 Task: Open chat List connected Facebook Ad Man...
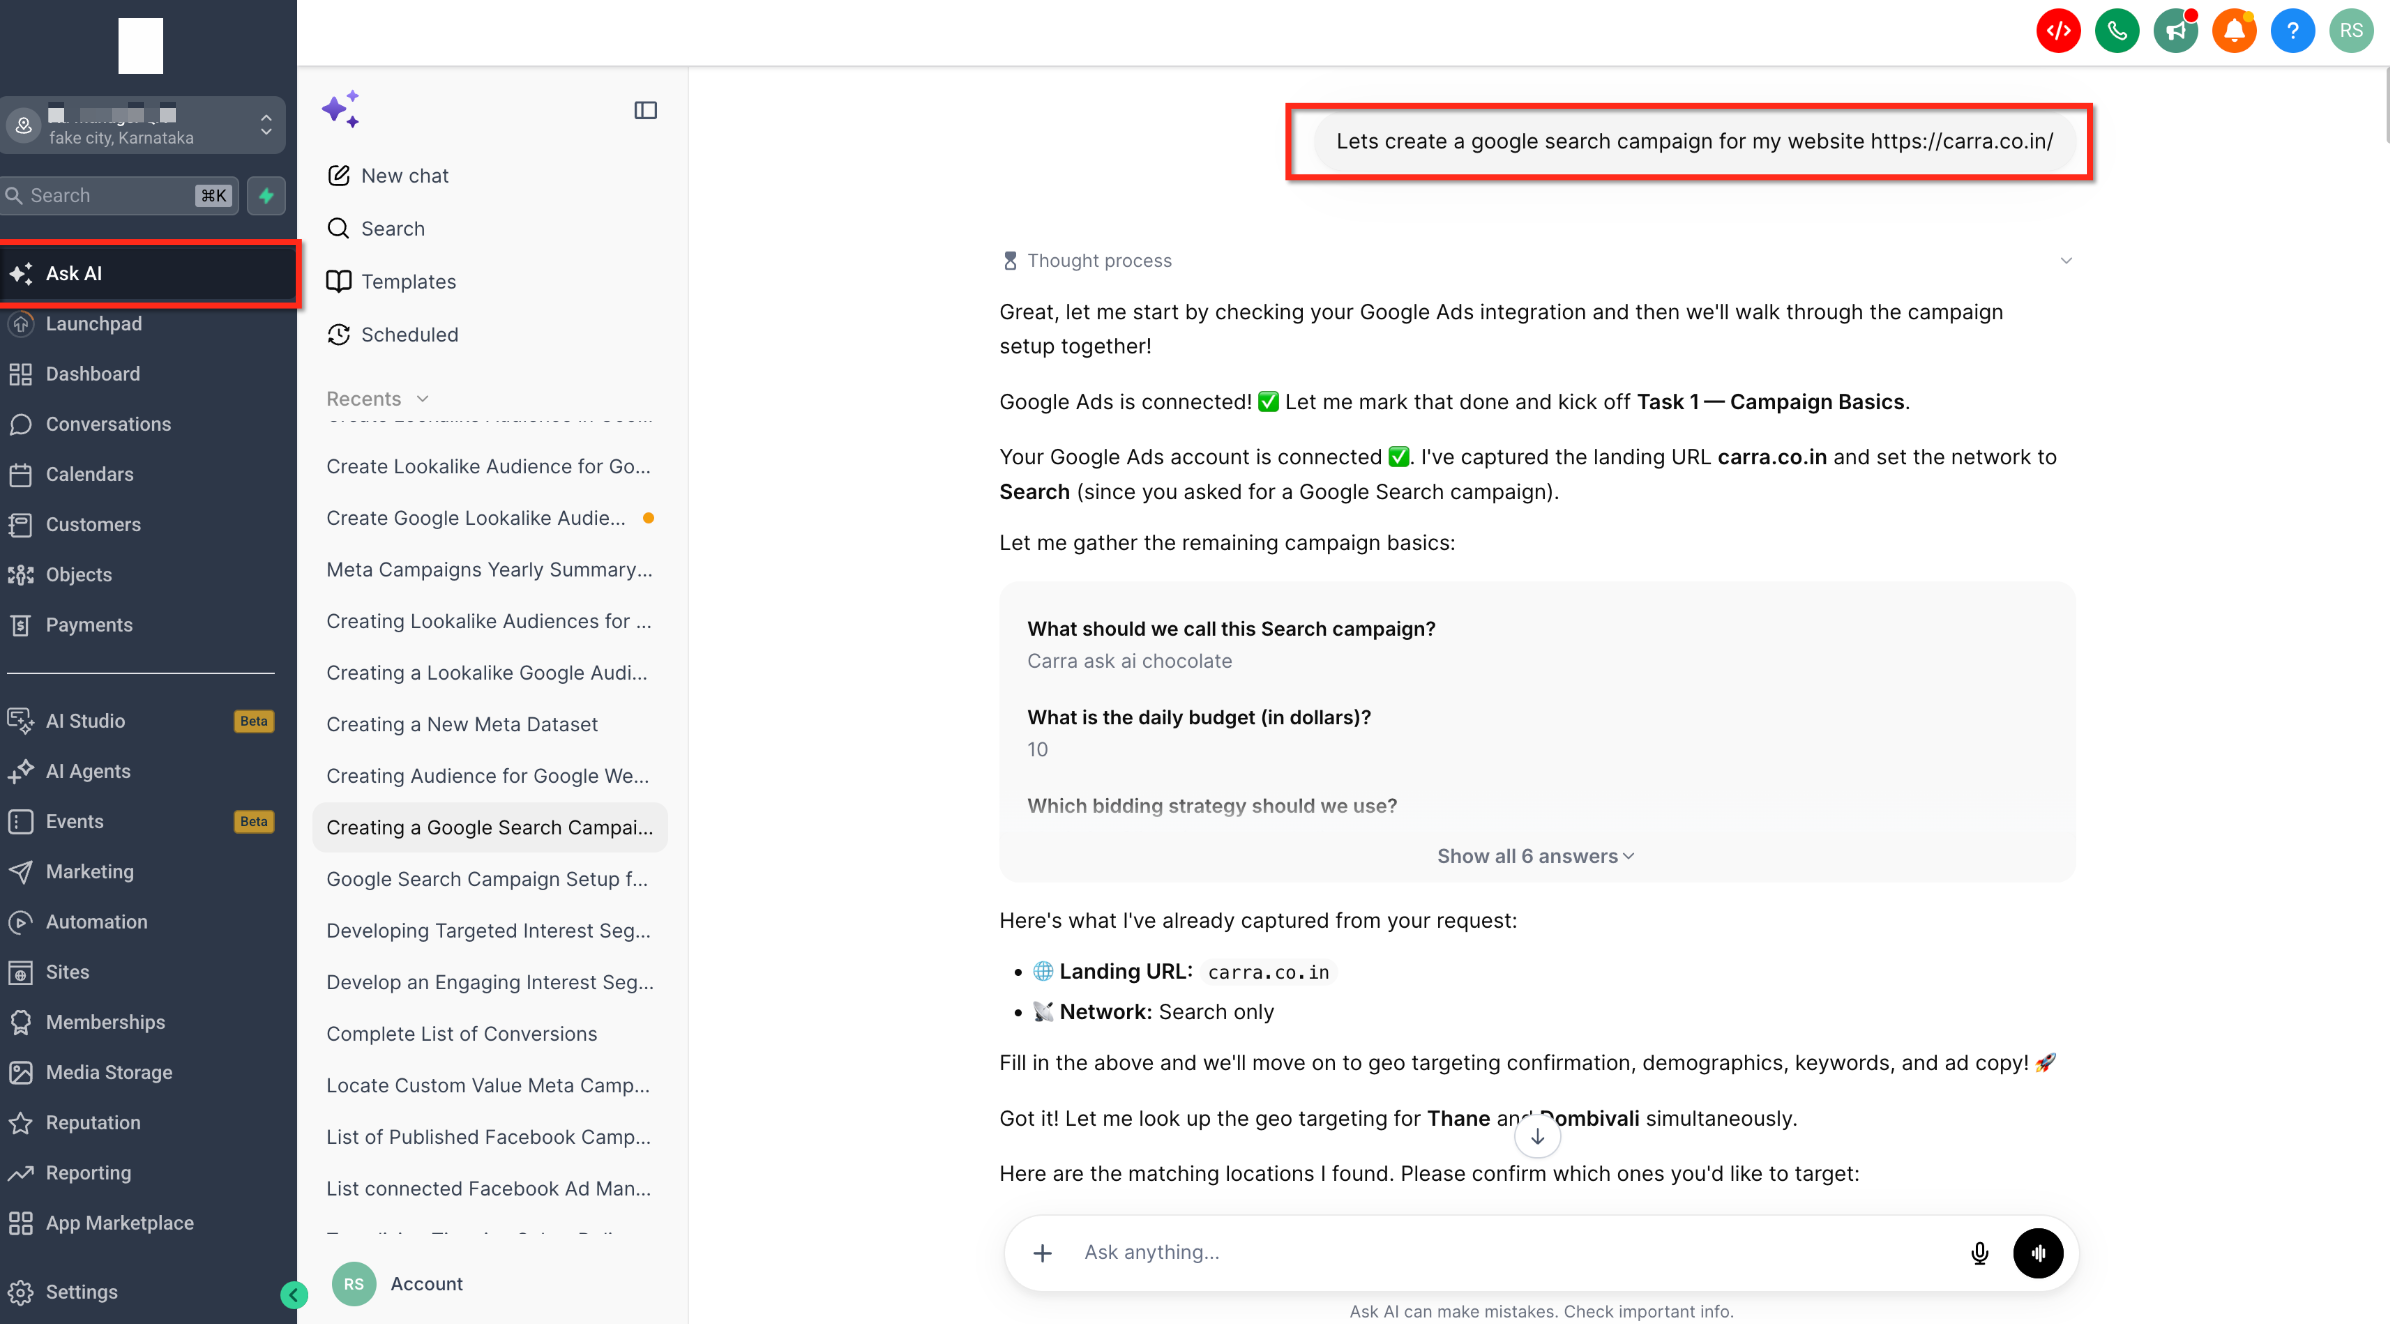coord(490,1189)
